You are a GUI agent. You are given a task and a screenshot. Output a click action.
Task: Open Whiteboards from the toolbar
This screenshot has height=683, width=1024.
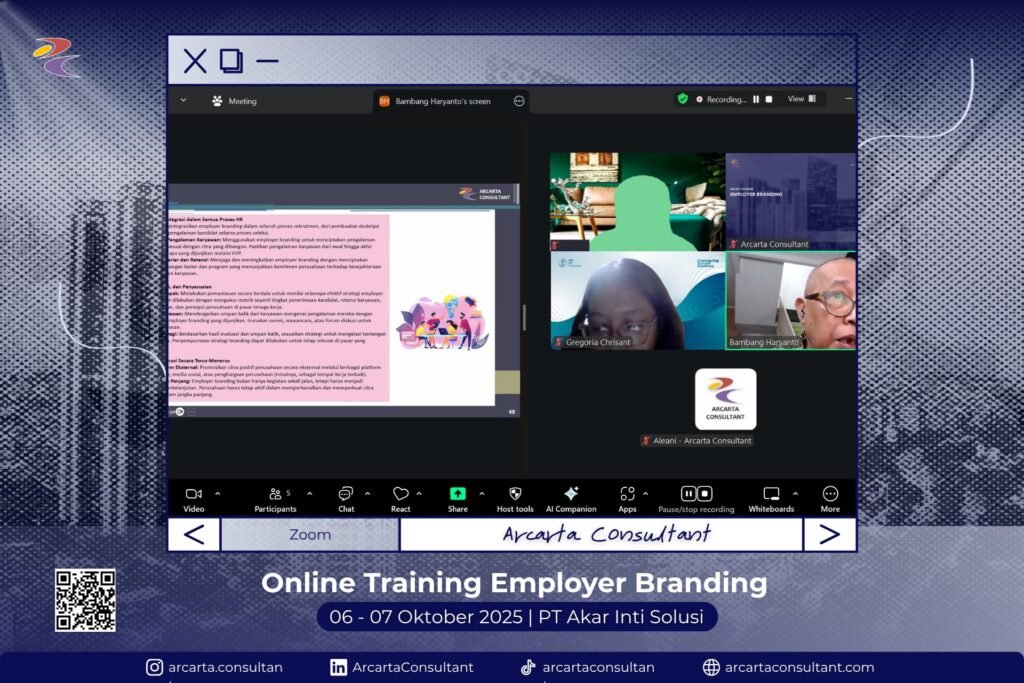[x=771, y=494]
